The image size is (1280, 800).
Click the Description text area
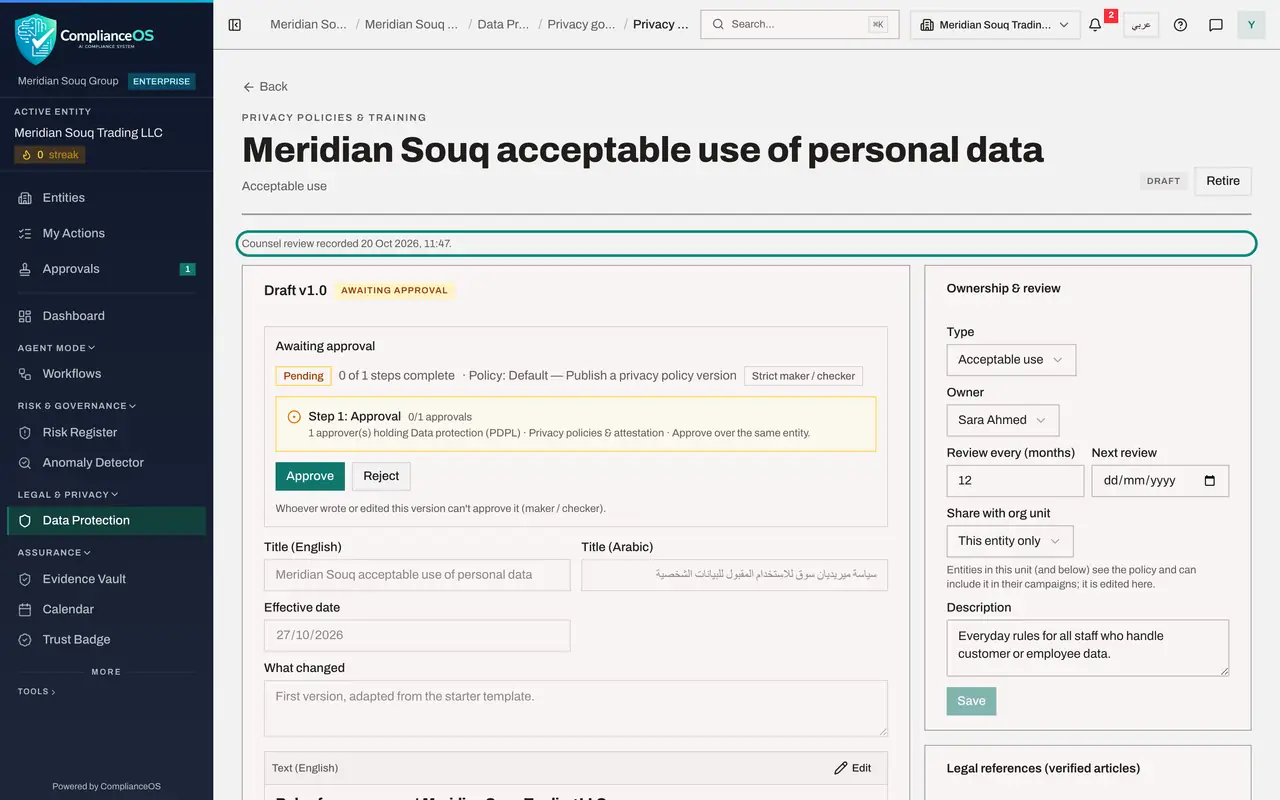point(1088,648)
